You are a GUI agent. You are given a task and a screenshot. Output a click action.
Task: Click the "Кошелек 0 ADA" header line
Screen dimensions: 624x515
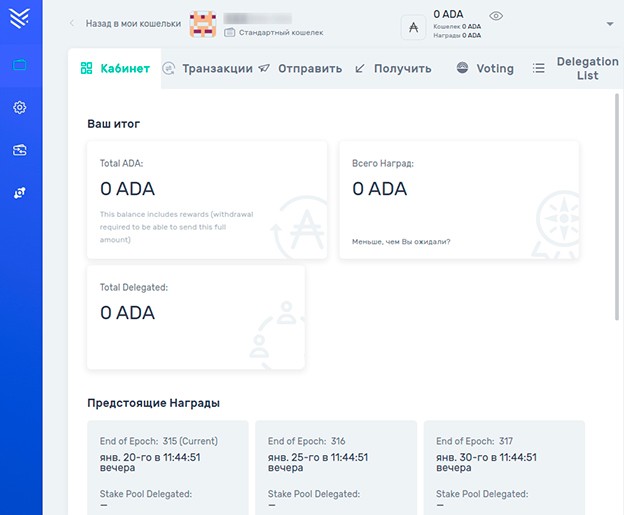click(x=457, y=27)
